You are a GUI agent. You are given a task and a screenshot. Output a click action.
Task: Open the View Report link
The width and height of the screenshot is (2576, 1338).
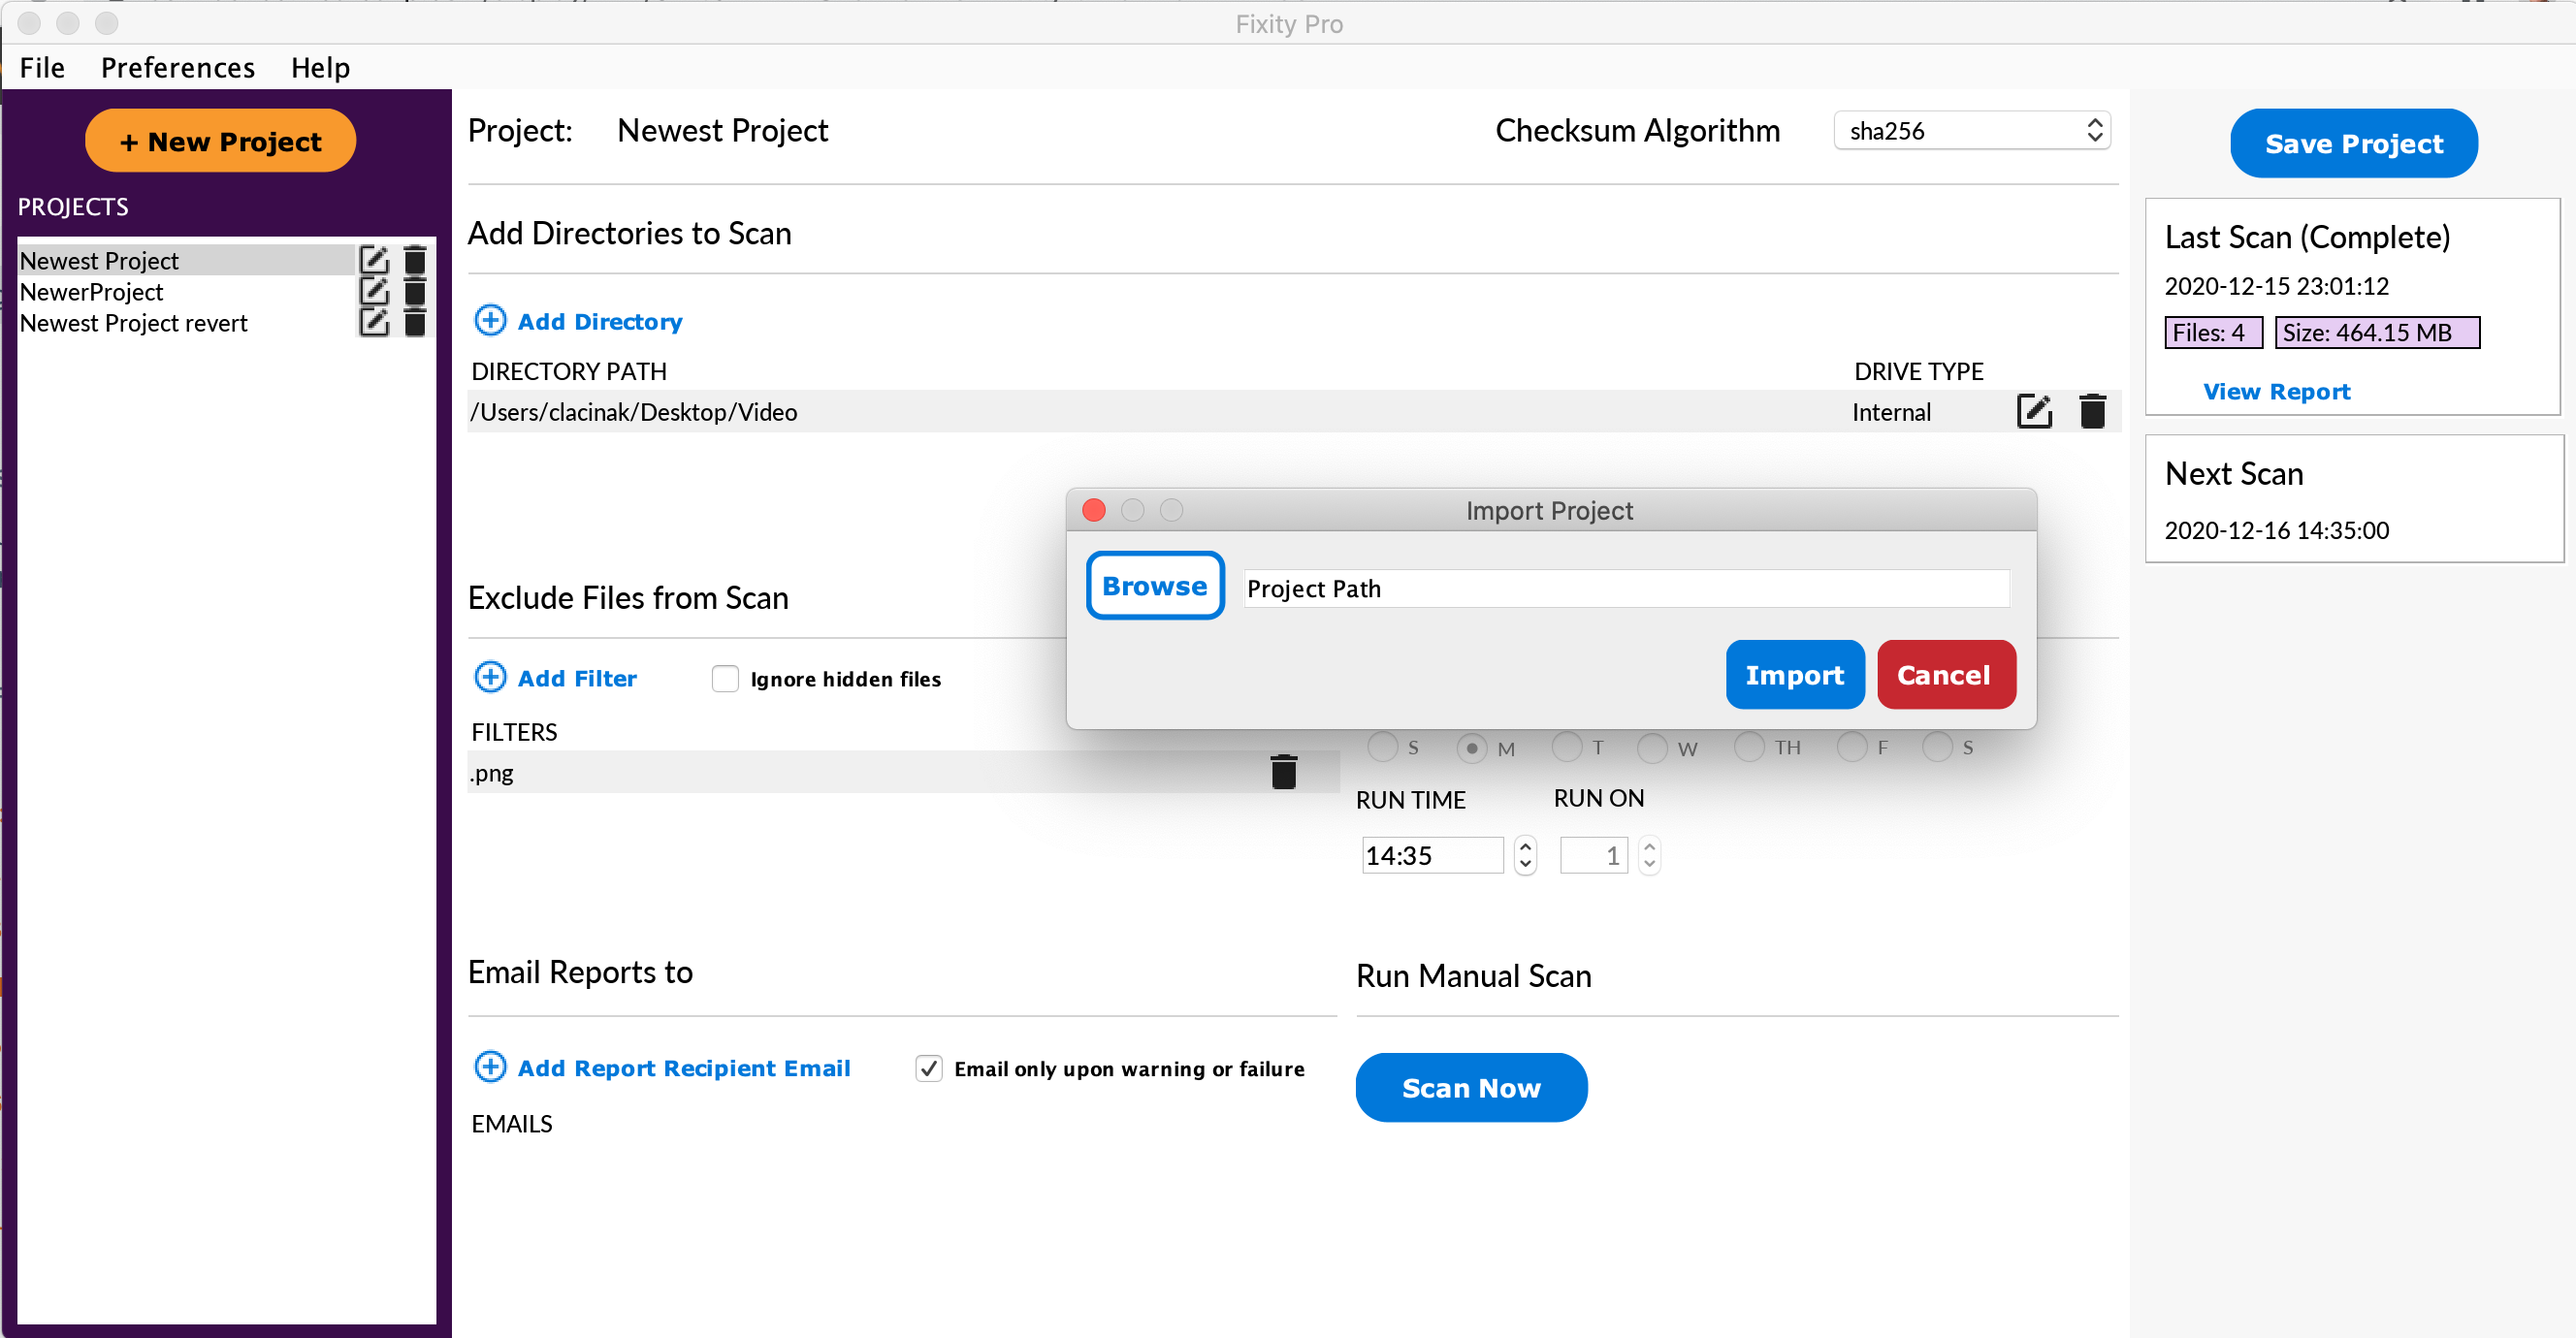point(2276,391)
